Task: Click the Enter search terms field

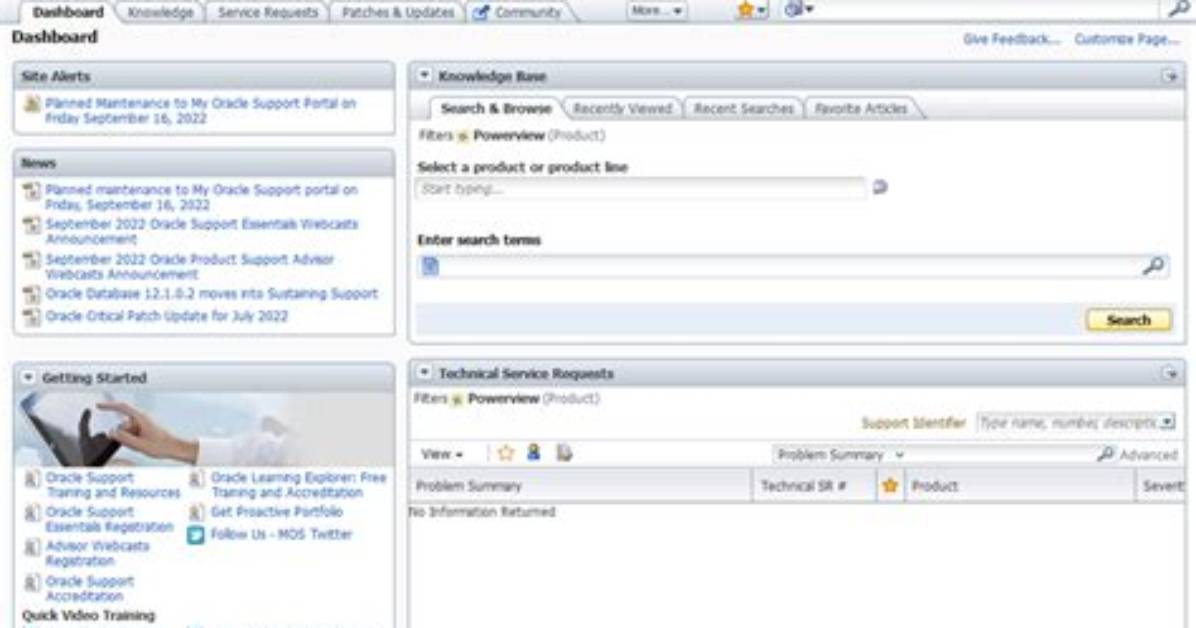Action: [x=792, y=266]
